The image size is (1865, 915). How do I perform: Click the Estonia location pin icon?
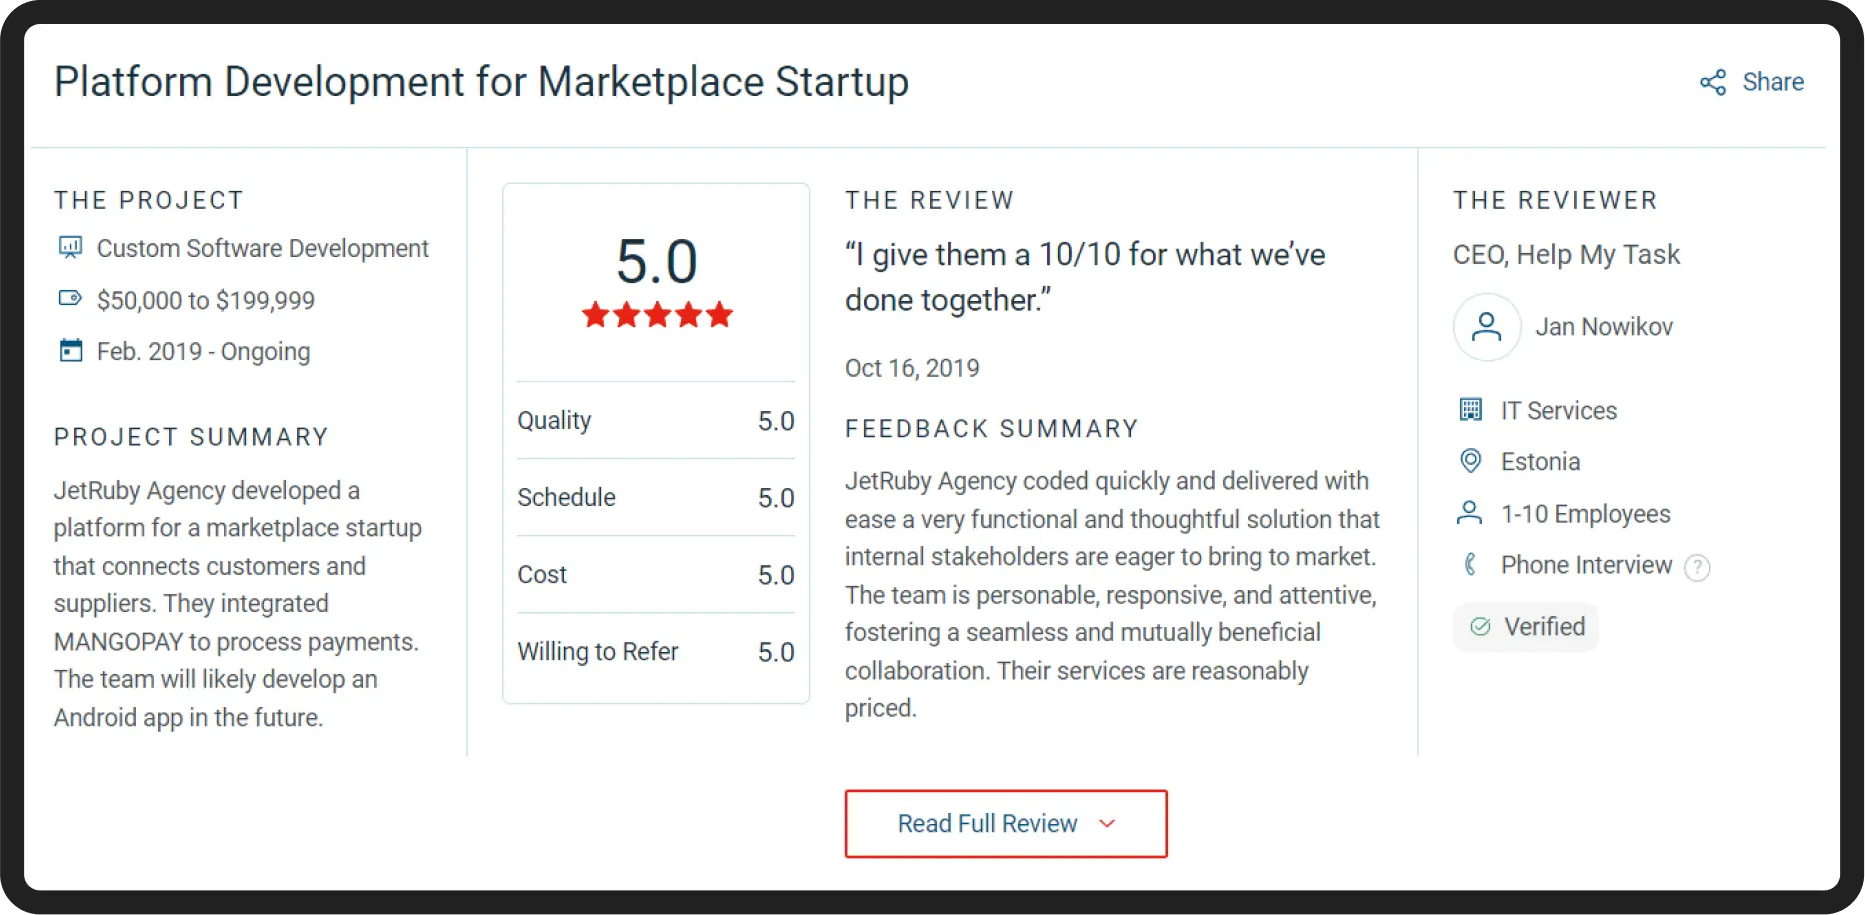1470,461
